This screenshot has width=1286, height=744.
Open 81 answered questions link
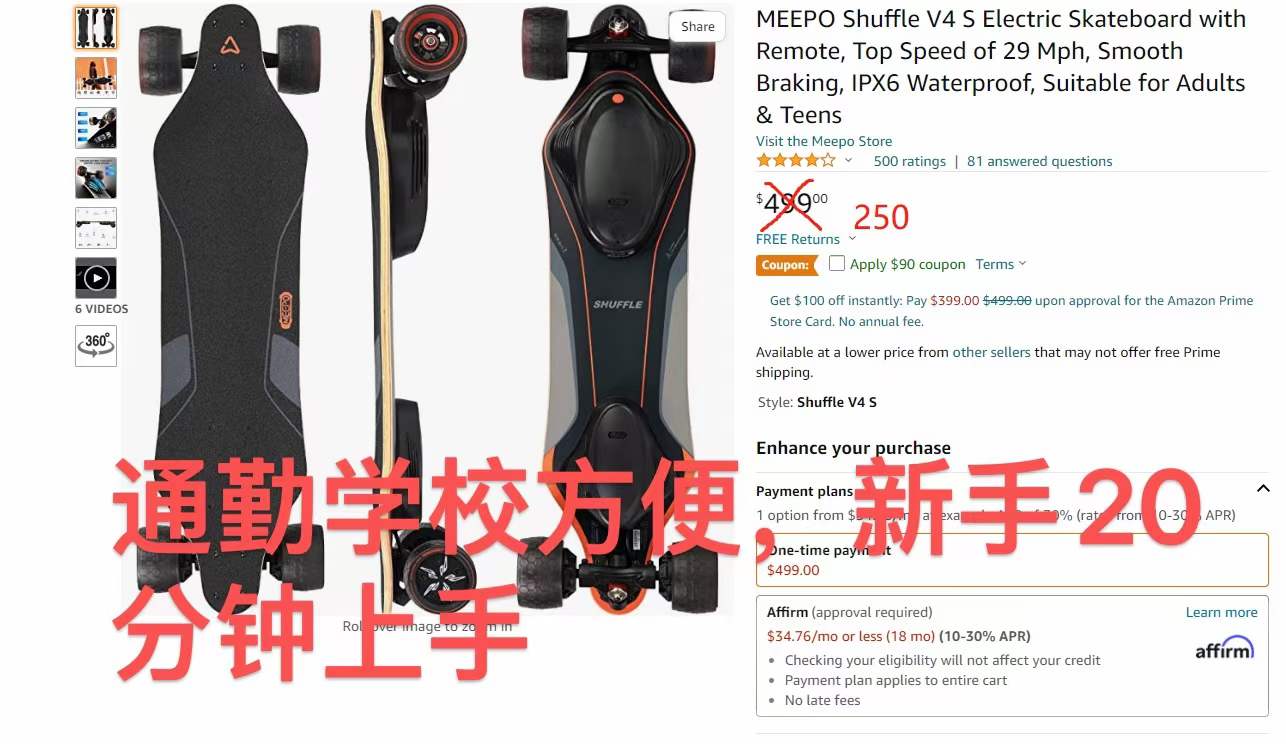pyautogui.click(x=1040, y=161)
